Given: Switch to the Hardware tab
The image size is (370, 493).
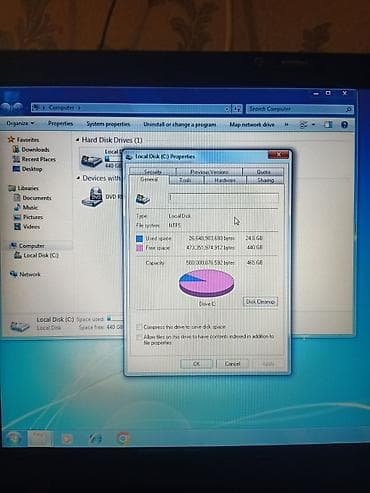Looking at the screenshot, I should (x=225, y=180).
